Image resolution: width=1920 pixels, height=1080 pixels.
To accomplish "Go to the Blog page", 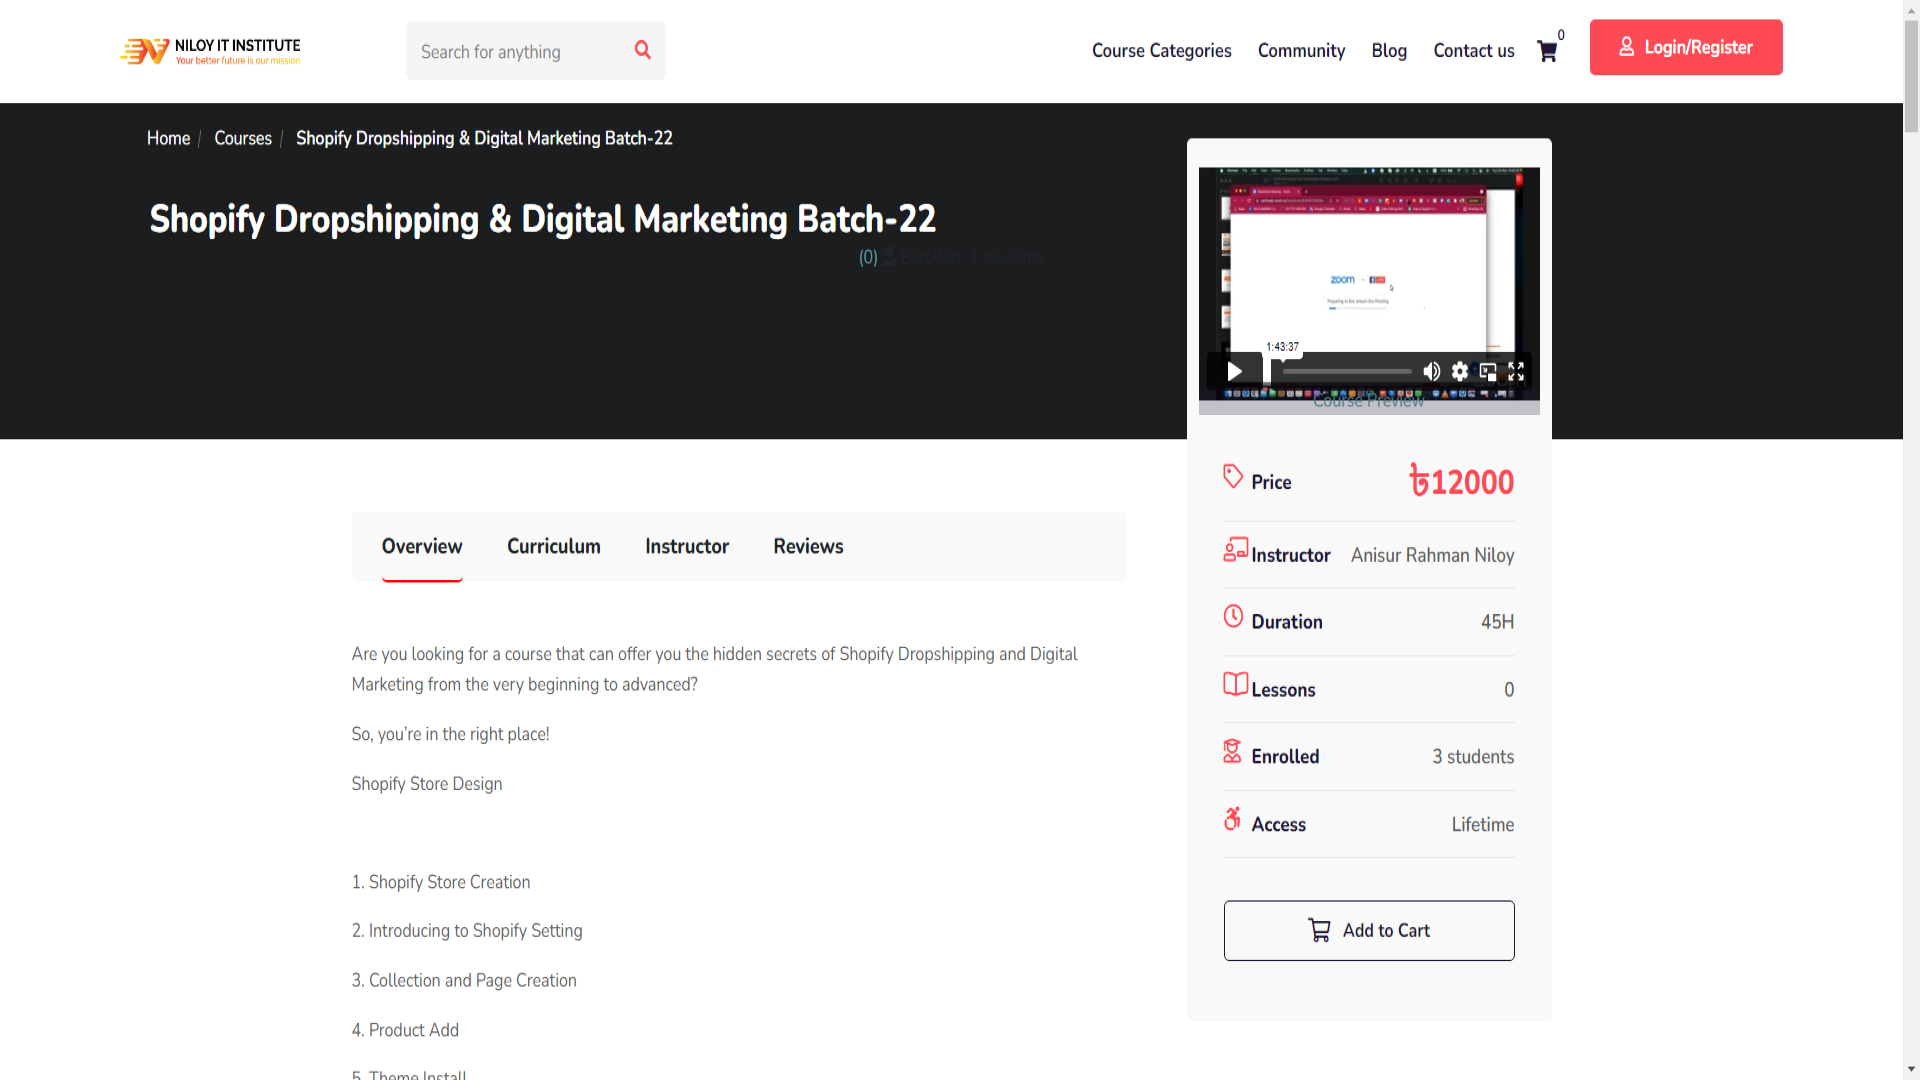I will click(1389, 51).
